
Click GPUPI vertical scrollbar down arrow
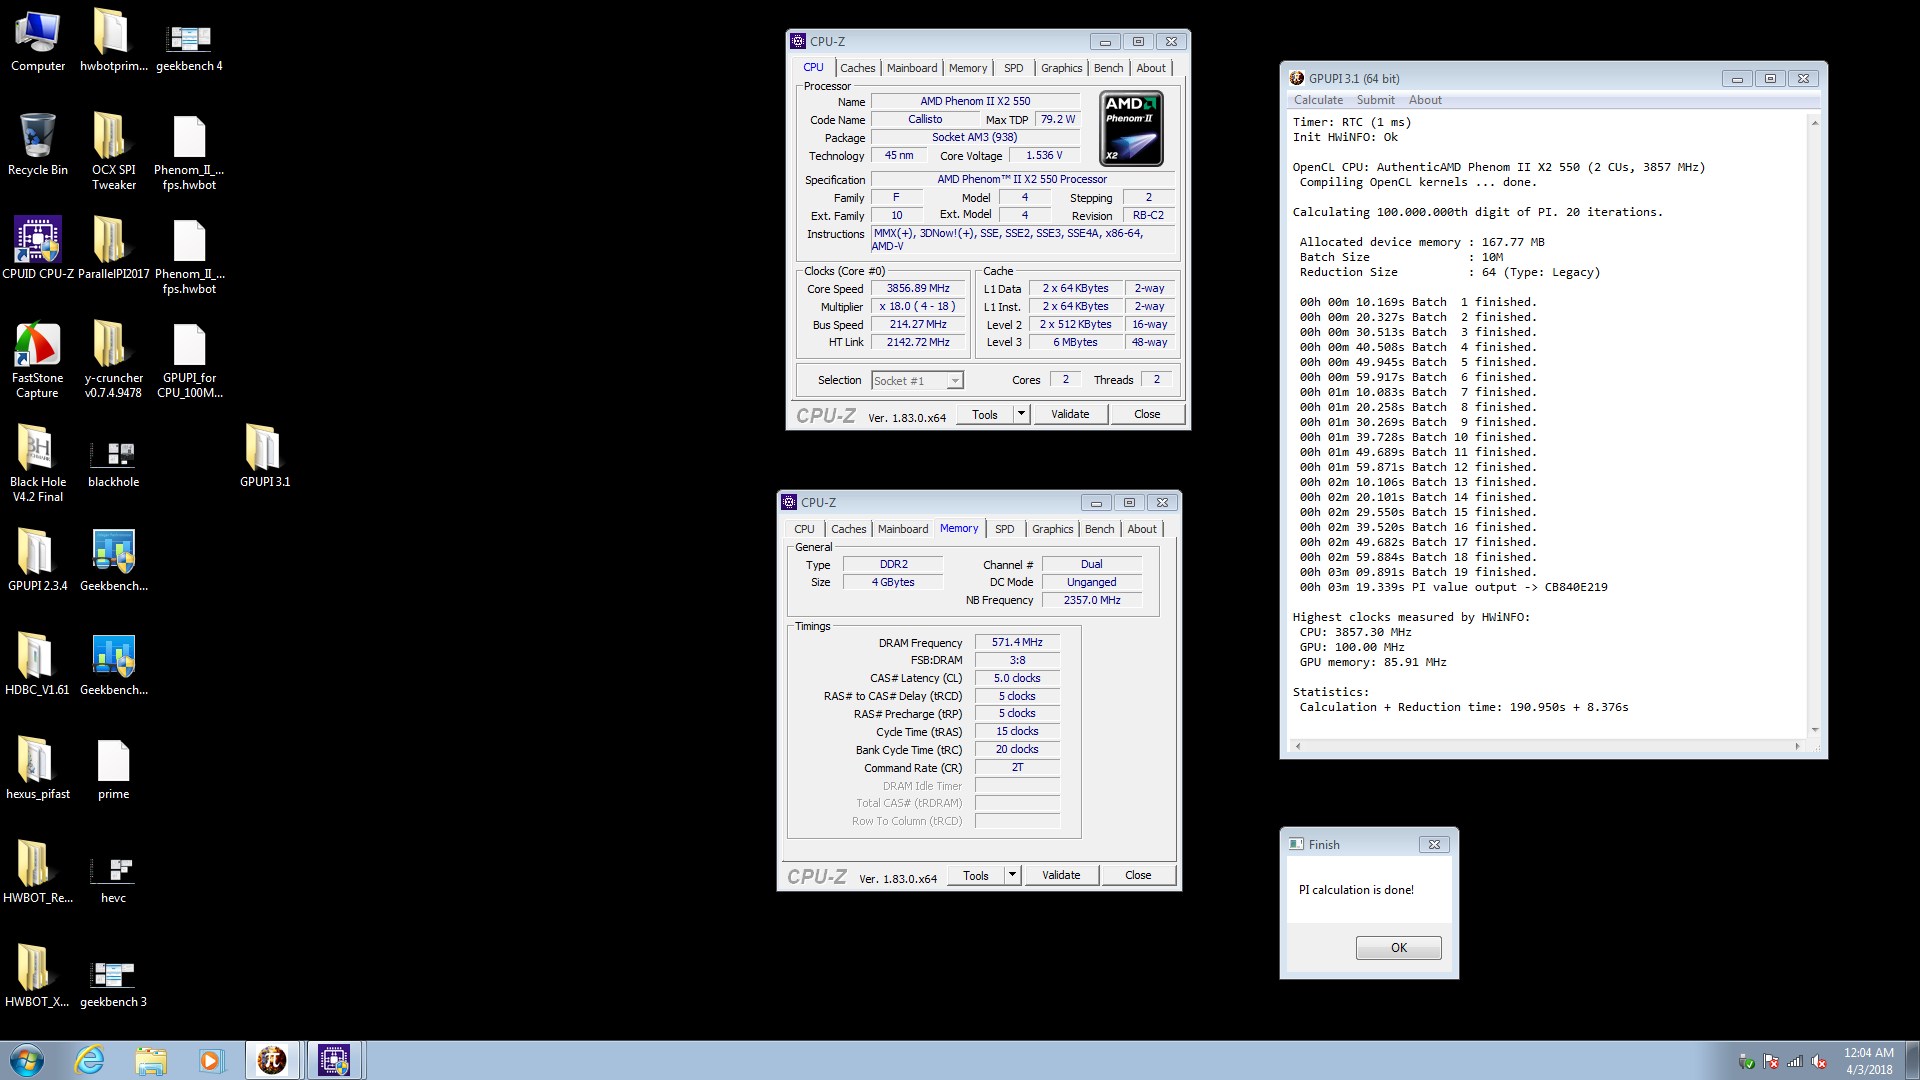click(1814, 730)
